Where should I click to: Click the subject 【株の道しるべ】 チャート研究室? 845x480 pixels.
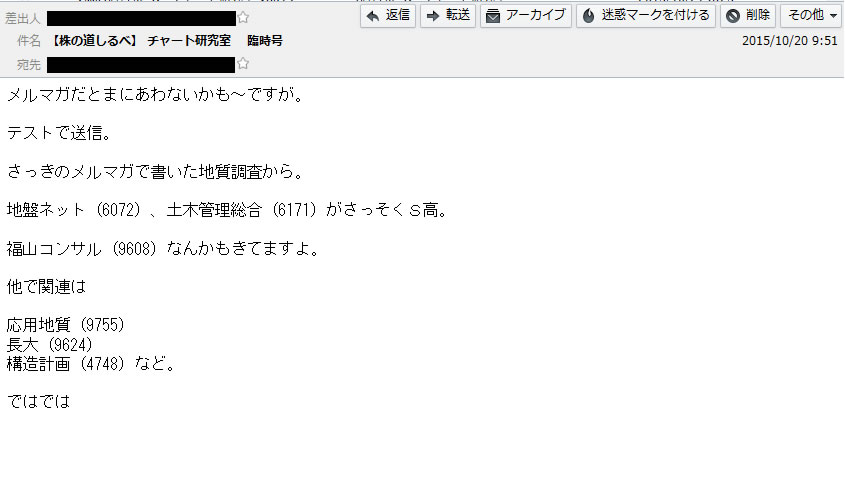pyautogui.click(x=141, y=41)
